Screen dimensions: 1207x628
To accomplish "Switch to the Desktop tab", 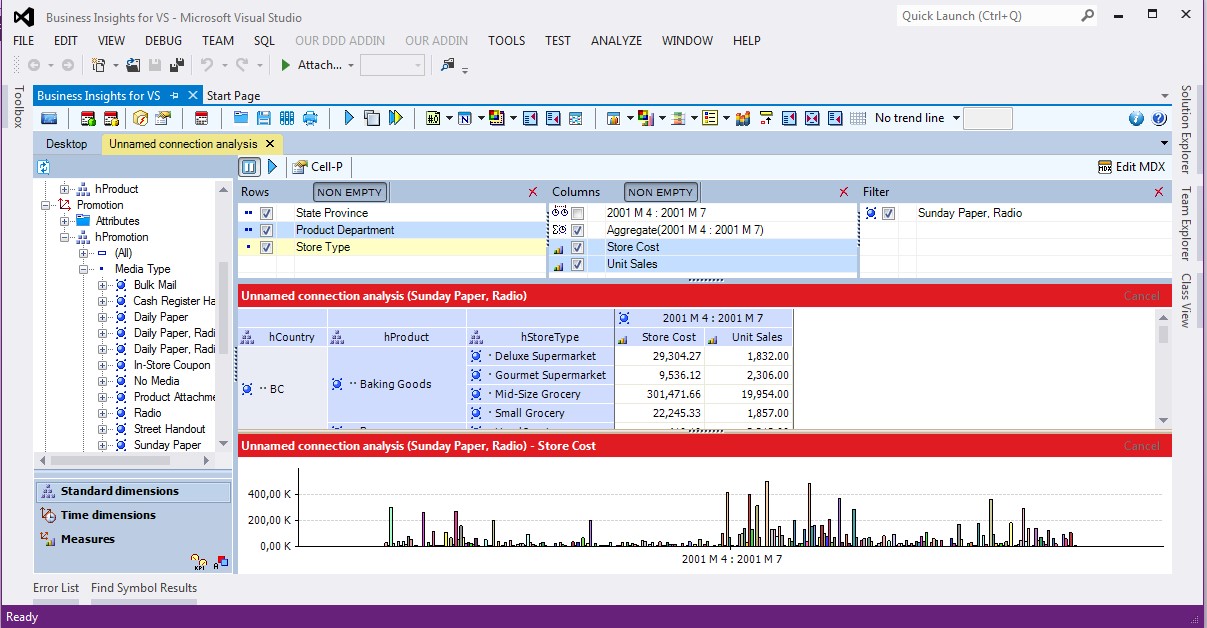I will (66, 144).
